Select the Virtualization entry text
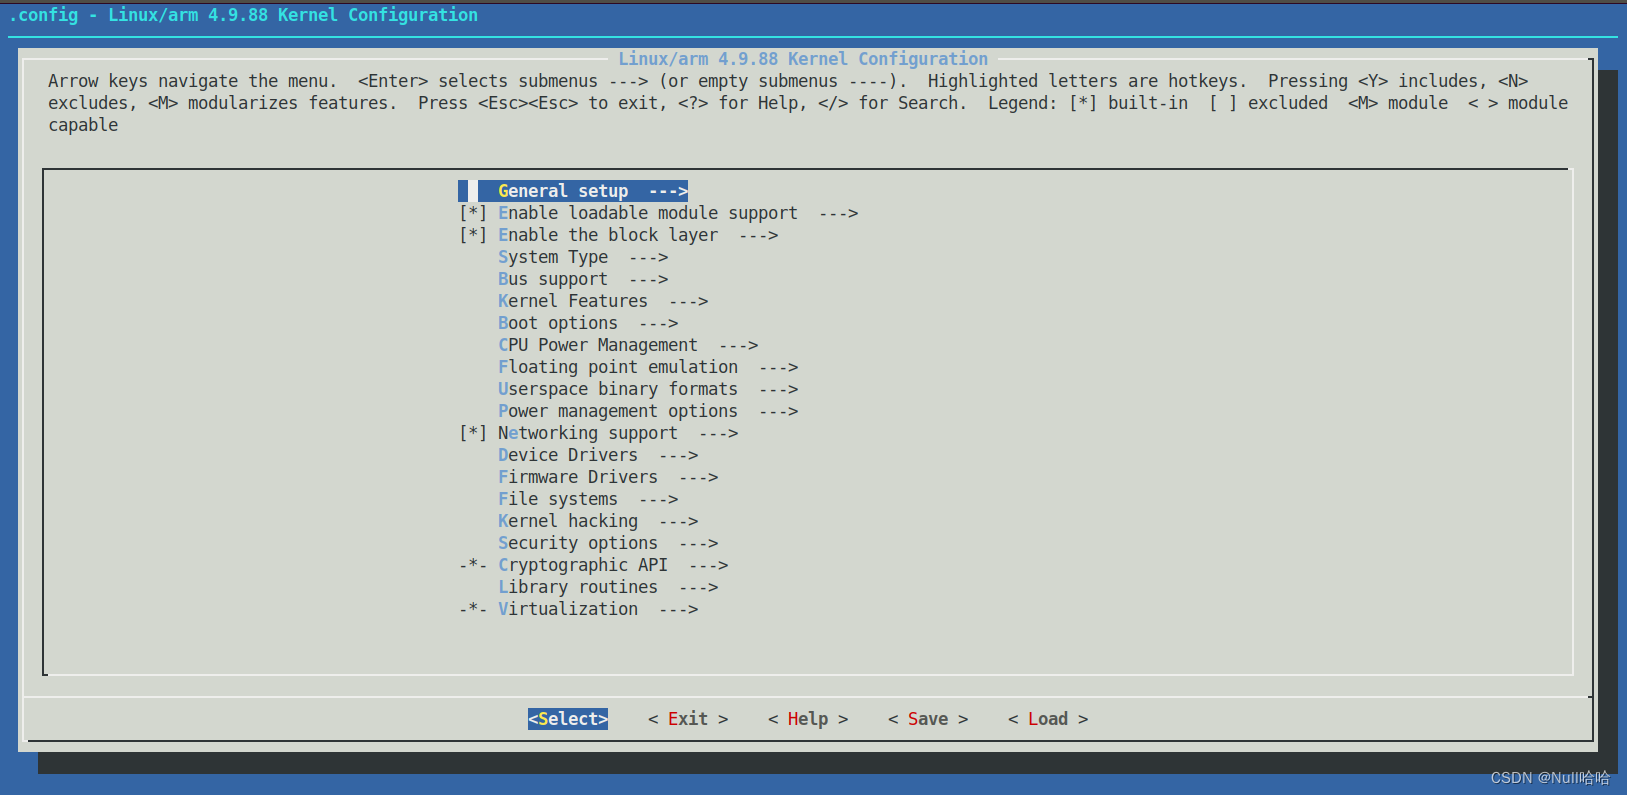 568,609
